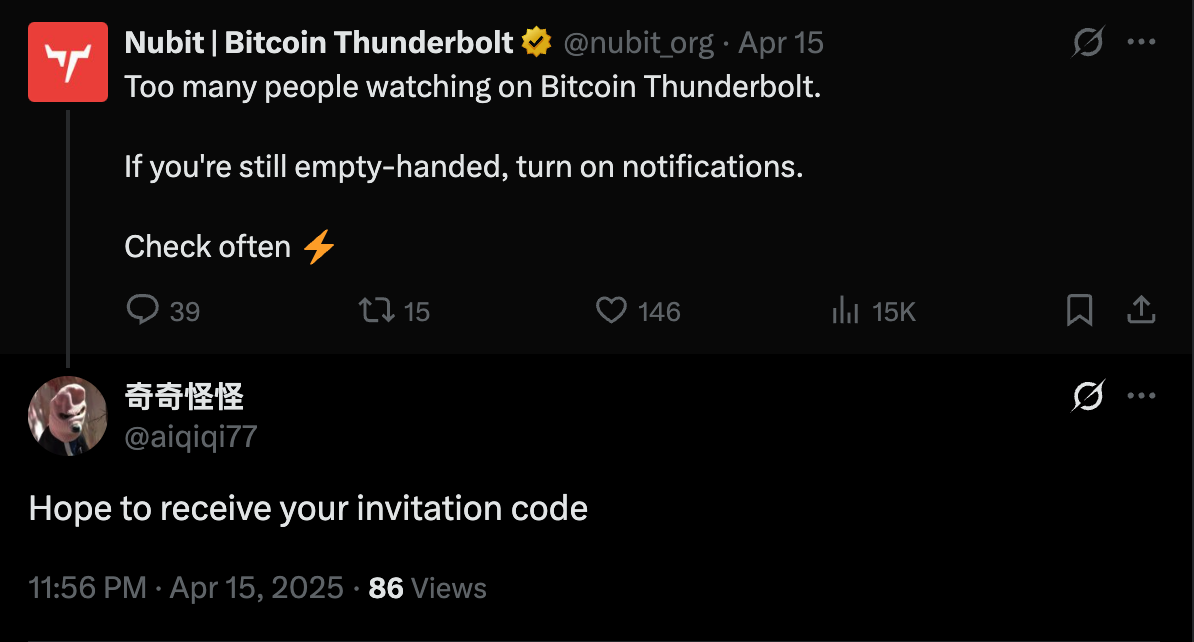Image resolution: width=1194 pixels, height=642 pixels.
Task: Click the Grok icon on the aiqiqi77 reply
Action: (x=1087, y=397)
